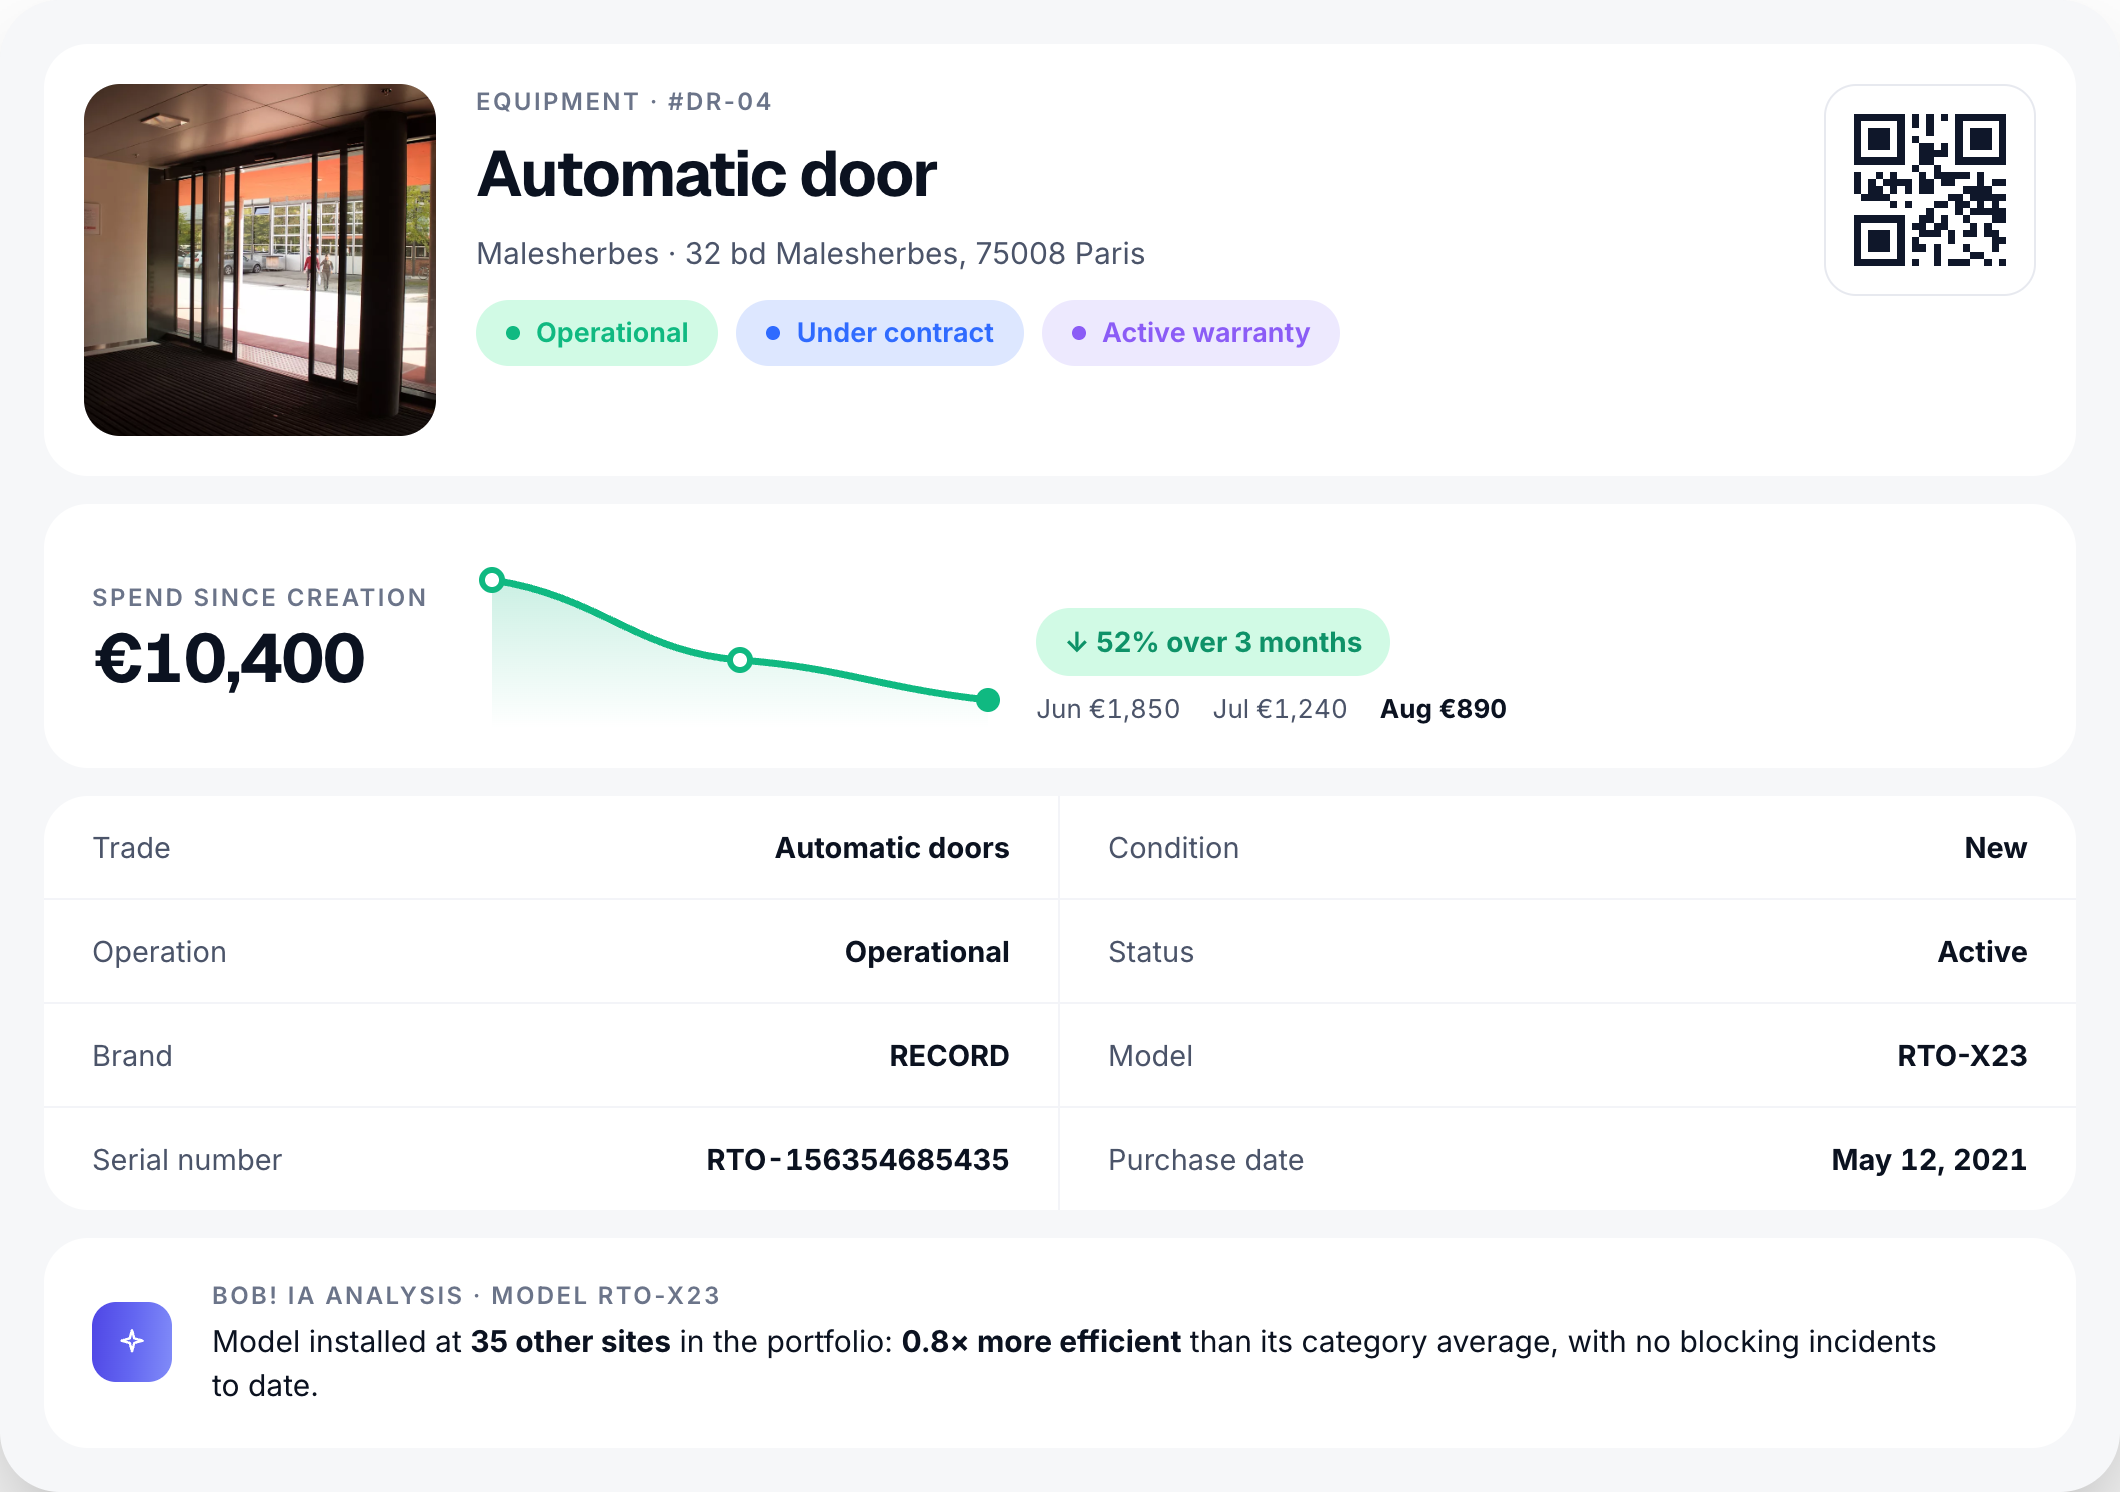The width and height of the screenshot is (2120, 1492).
Task: Click the Serial number row label
Action: point(187,1160)
